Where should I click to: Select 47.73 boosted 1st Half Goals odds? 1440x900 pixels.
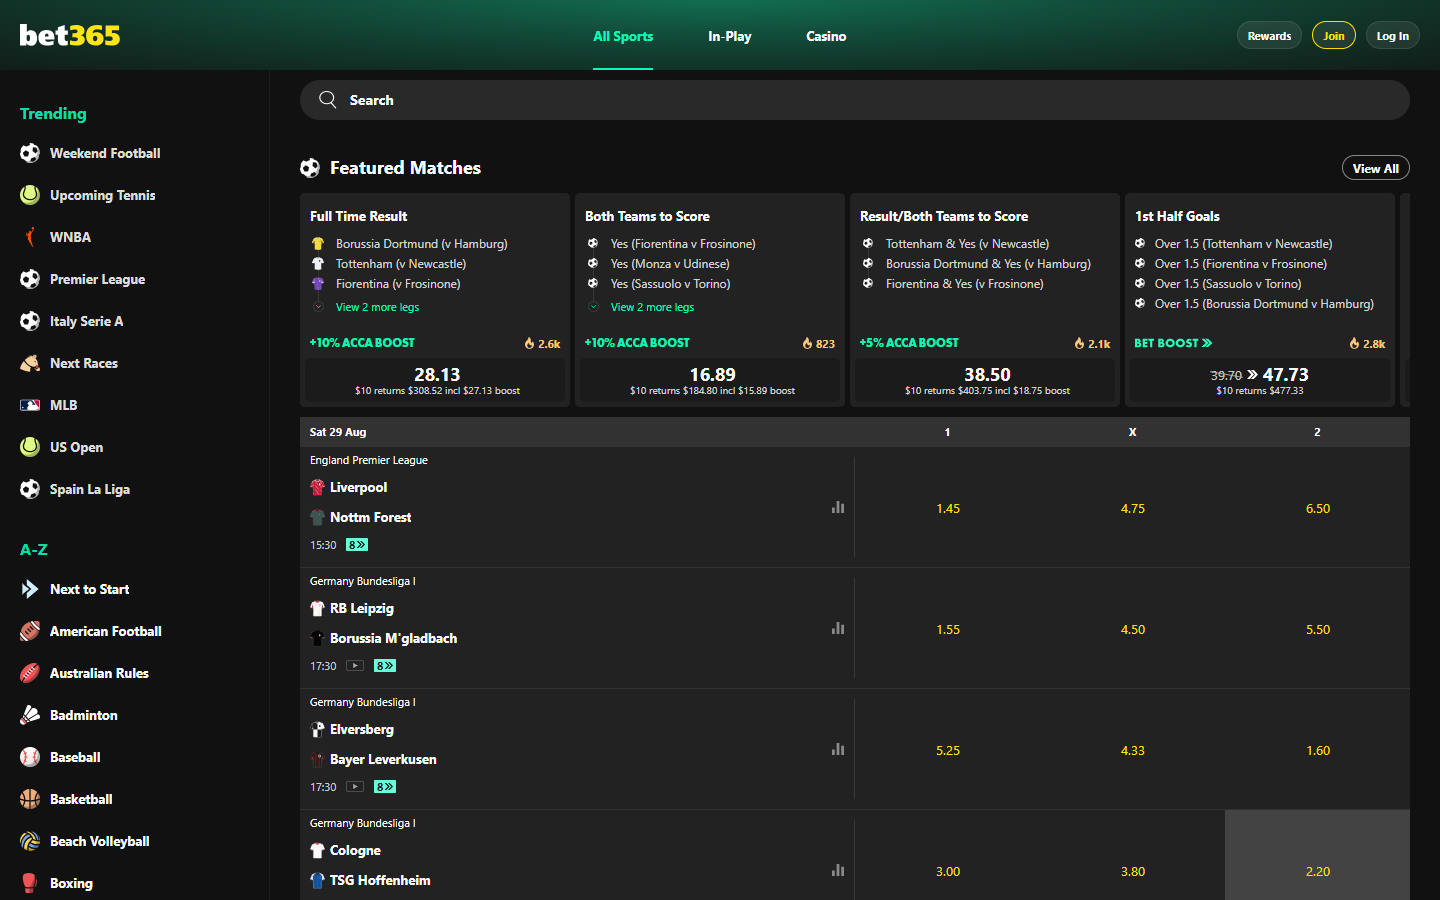[1260, 380]
